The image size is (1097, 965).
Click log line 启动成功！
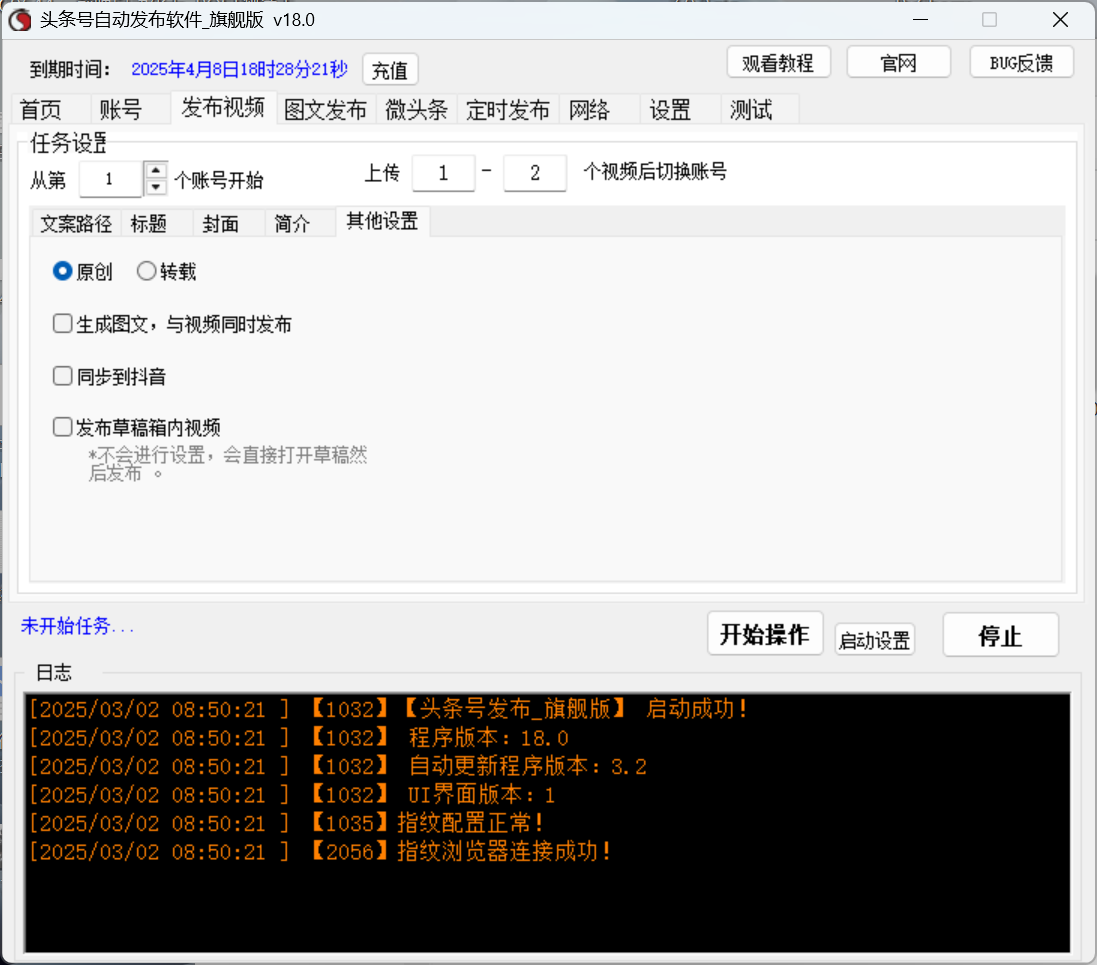388,709
